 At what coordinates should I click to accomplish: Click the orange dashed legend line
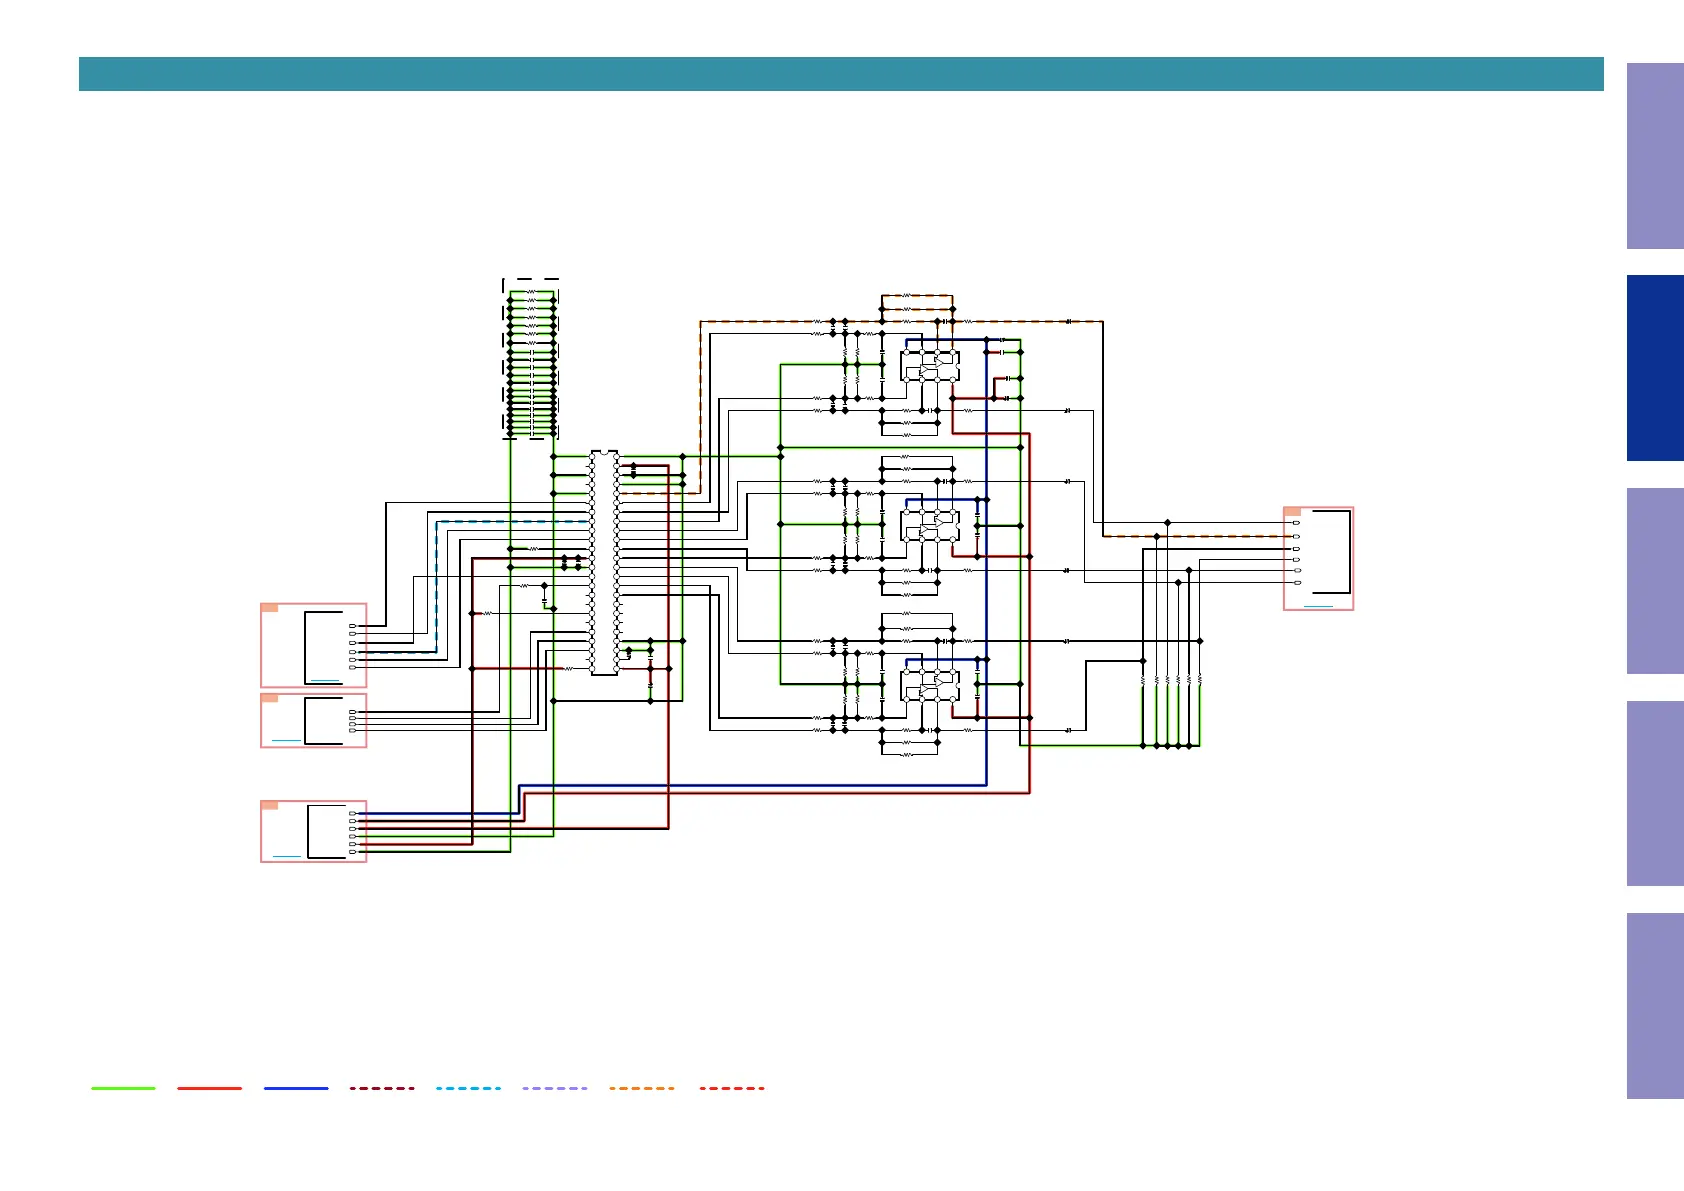coord(642,1088)
